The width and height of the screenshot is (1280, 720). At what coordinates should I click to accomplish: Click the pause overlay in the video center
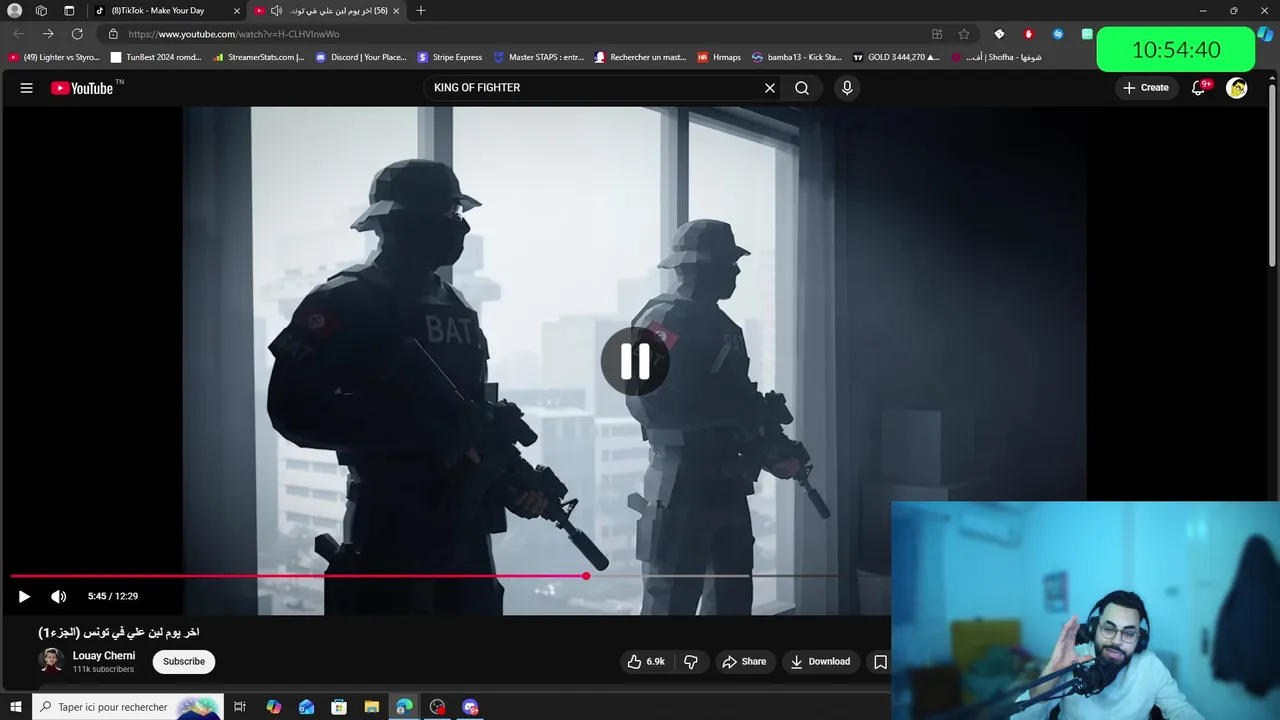[x=635, y=362]
